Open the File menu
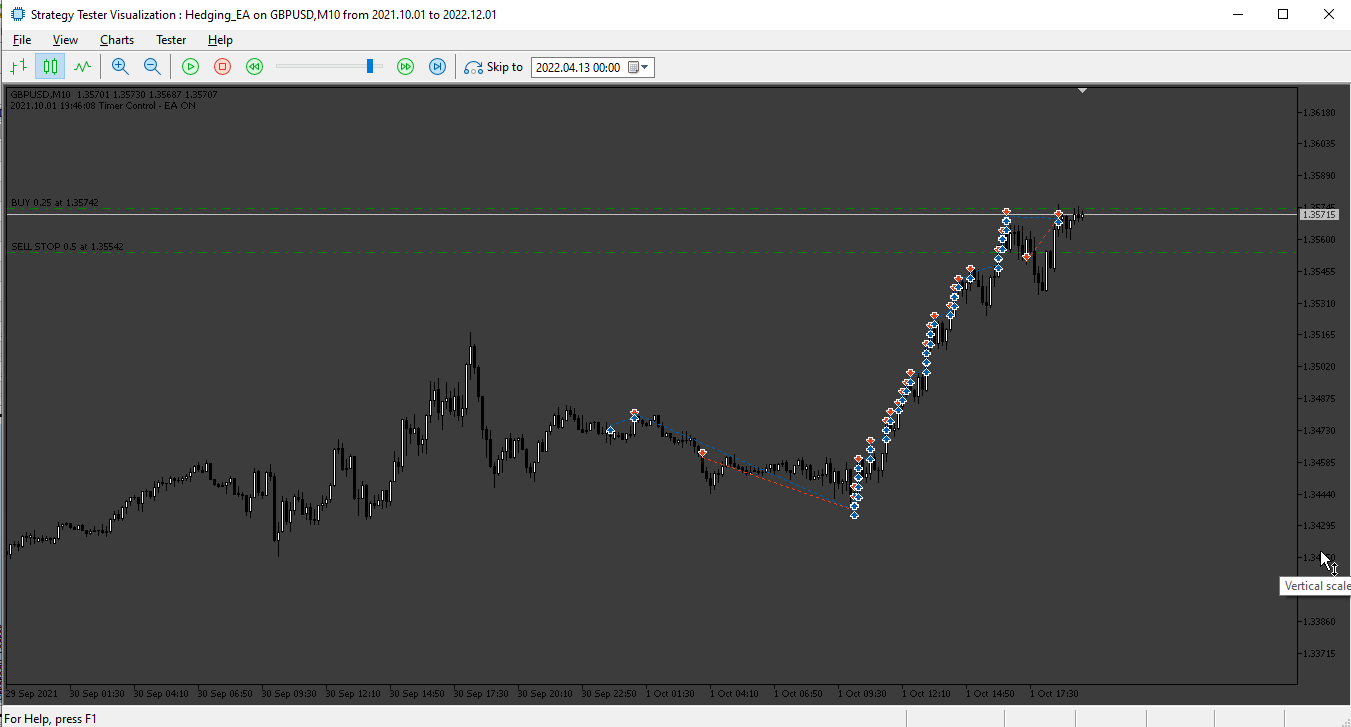 22,40
